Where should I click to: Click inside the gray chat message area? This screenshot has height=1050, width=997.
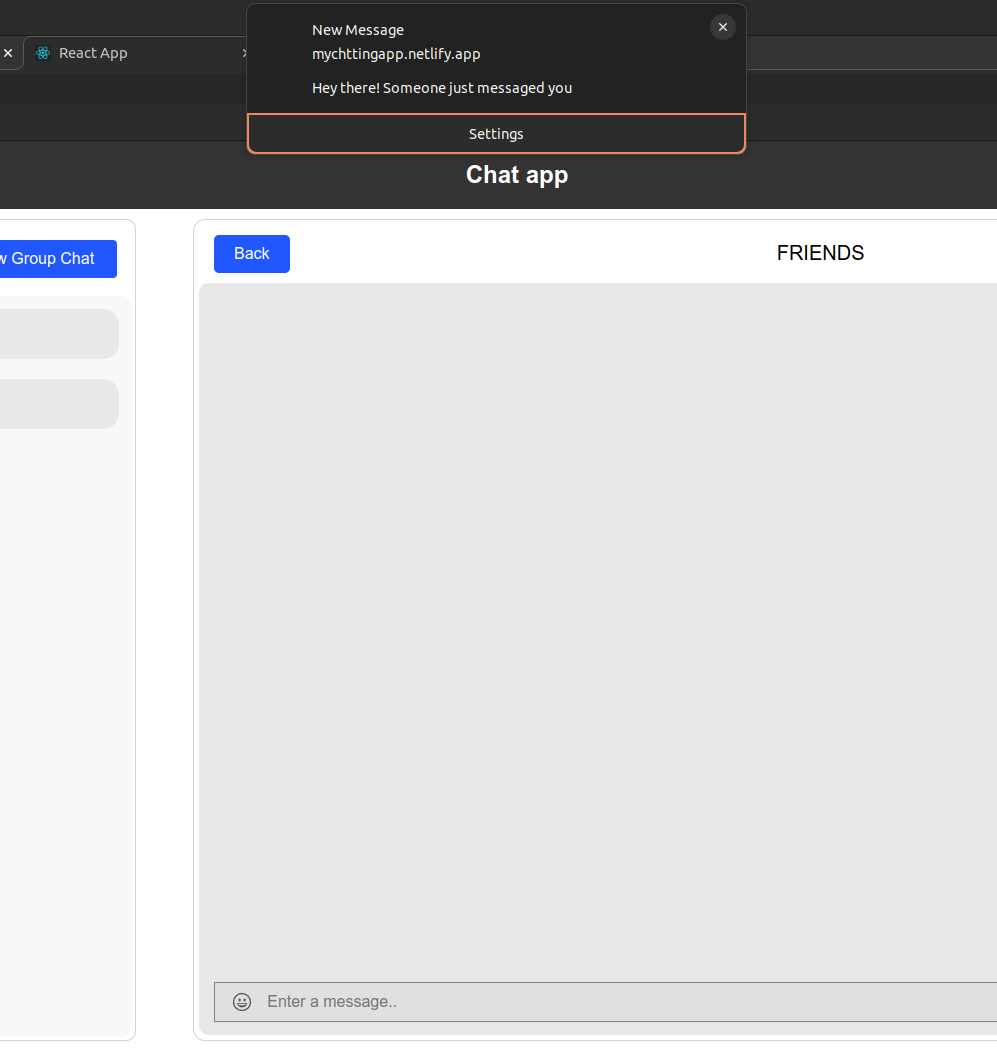598,630
